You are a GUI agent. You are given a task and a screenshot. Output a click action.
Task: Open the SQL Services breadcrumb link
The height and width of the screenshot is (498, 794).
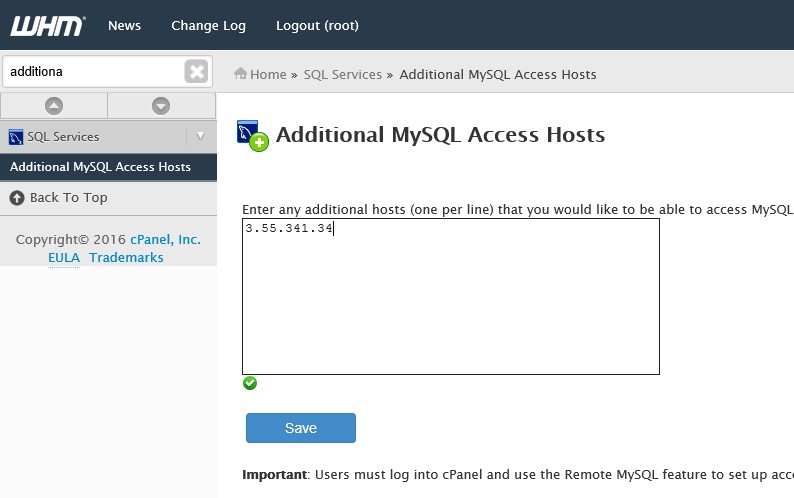[x=343, y=74]
